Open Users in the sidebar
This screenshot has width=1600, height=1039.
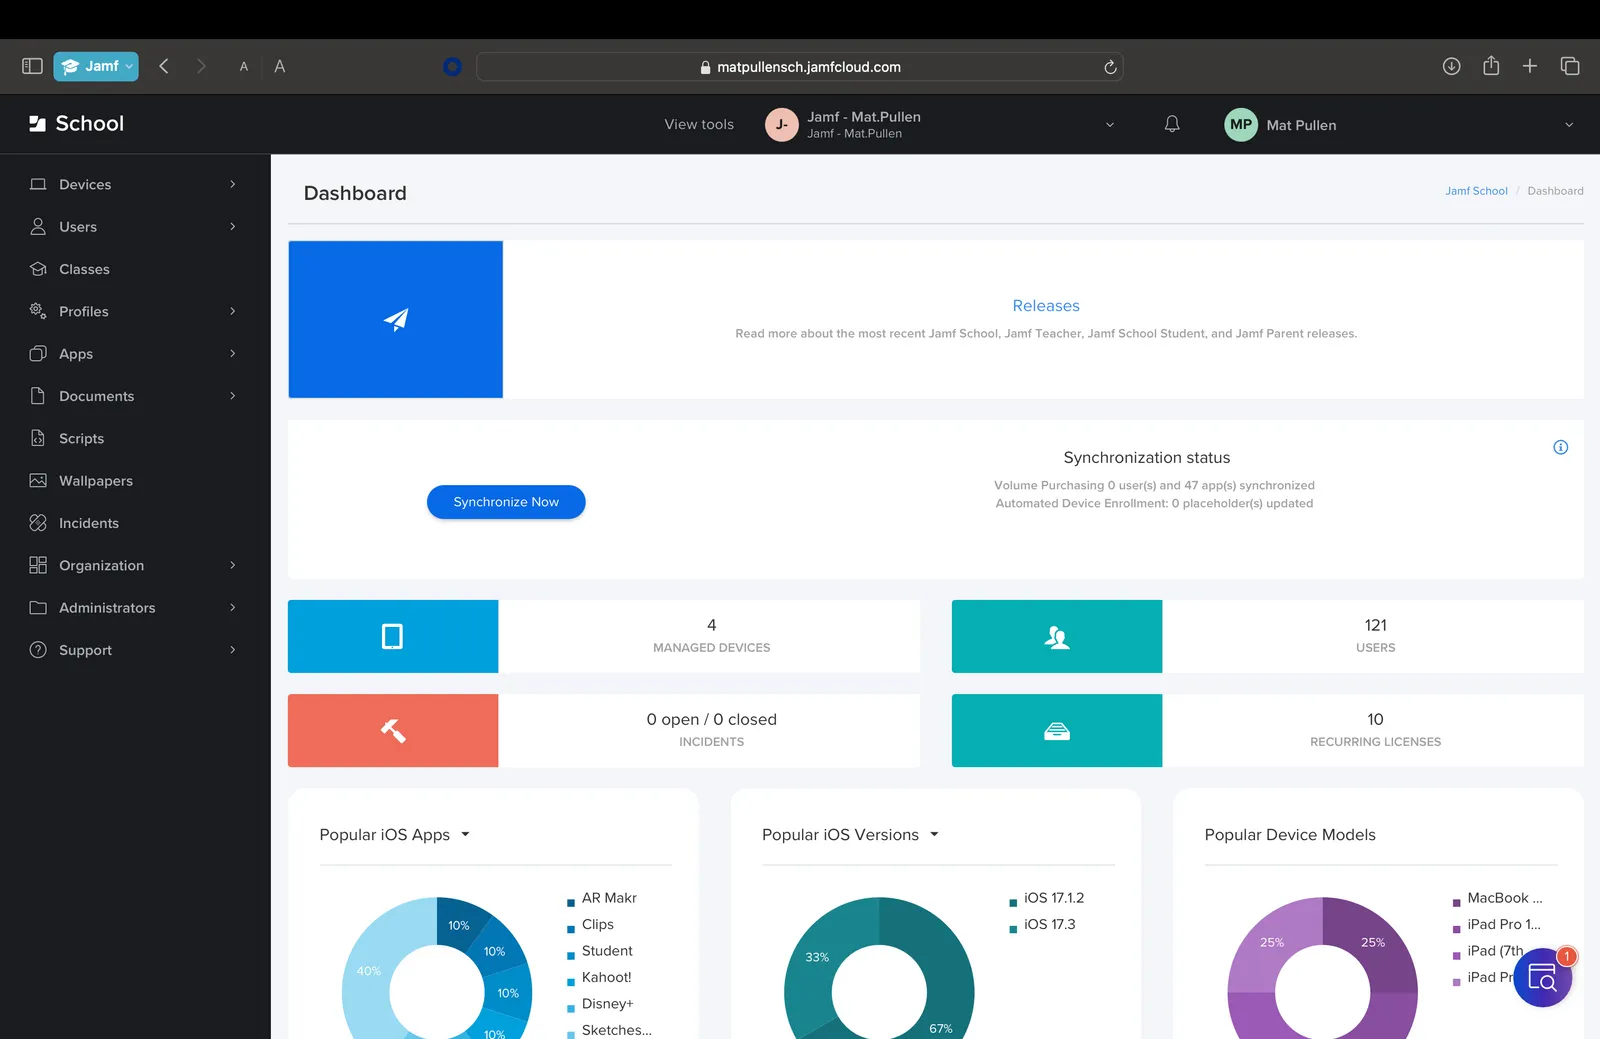[78, 227]
